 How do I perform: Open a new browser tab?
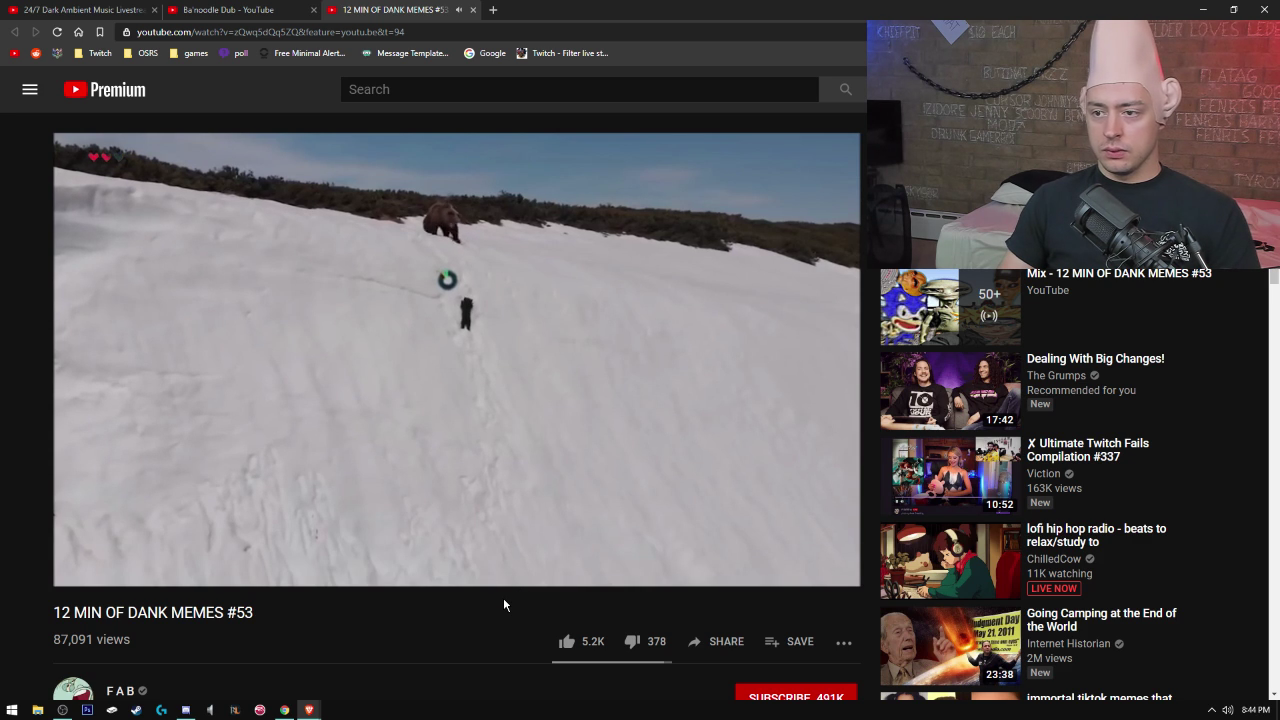click(493, 10)
